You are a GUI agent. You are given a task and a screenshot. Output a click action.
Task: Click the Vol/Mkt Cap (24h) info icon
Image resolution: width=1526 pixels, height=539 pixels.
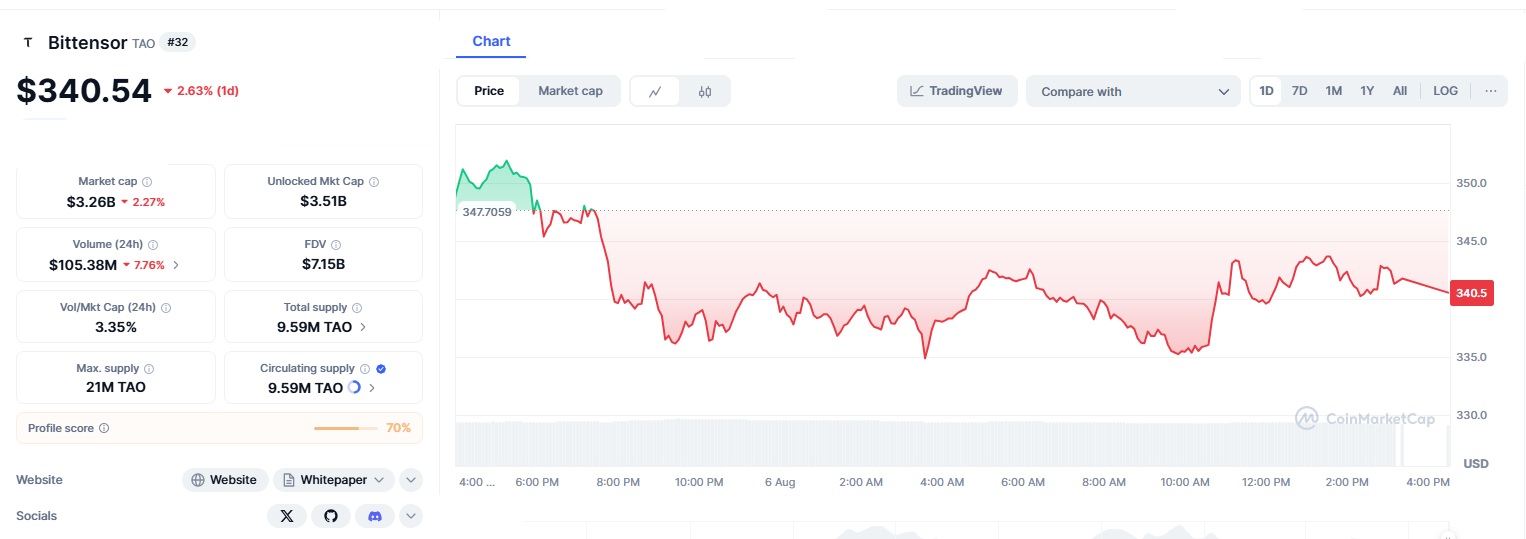[x=166, y=308]
